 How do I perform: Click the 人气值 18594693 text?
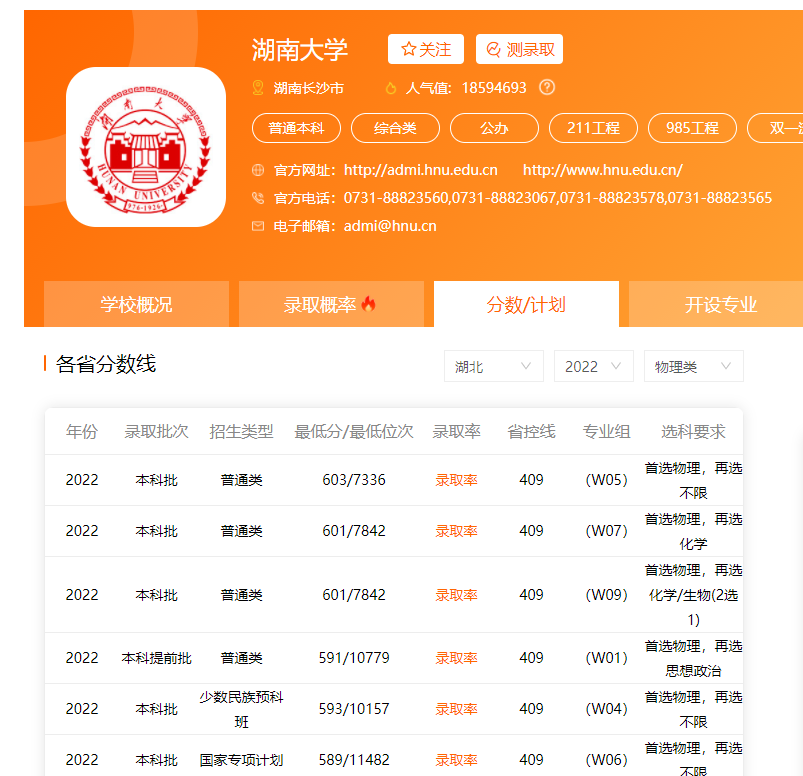(x=466, y=88)
